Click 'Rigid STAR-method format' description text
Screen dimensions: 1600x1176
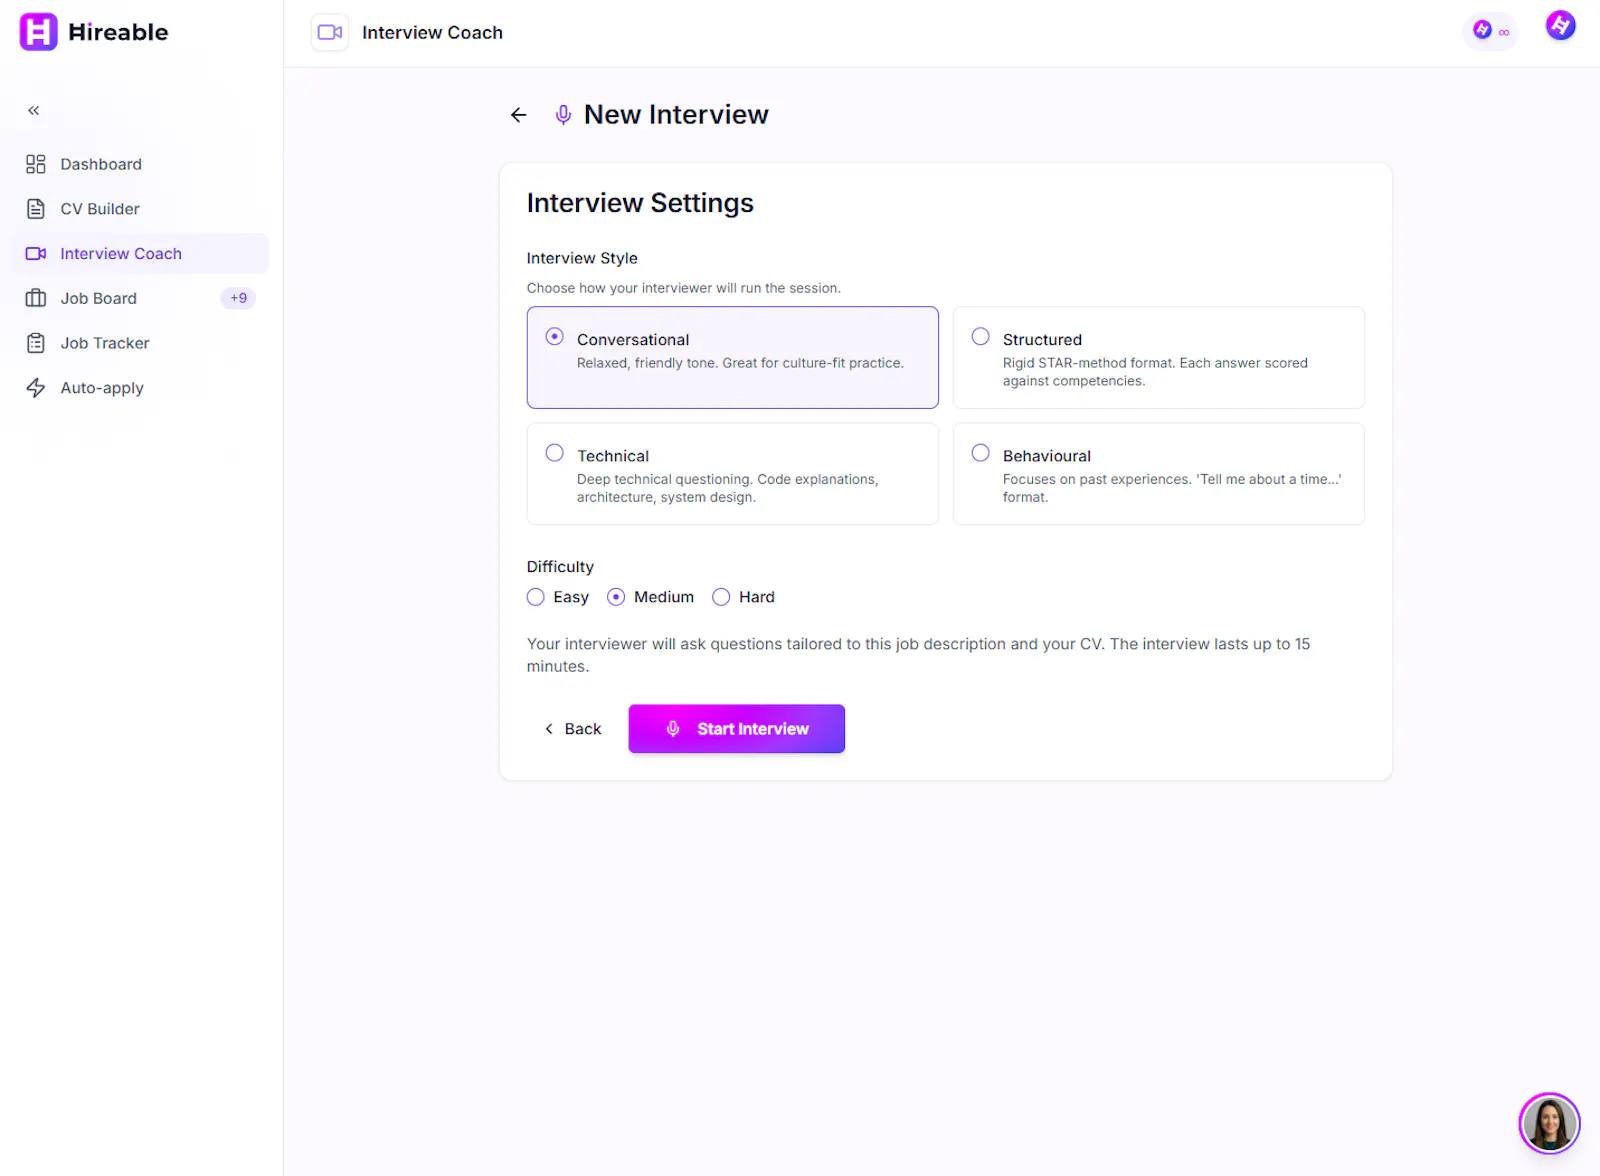pyautogui.click(x=1155, y=372)
